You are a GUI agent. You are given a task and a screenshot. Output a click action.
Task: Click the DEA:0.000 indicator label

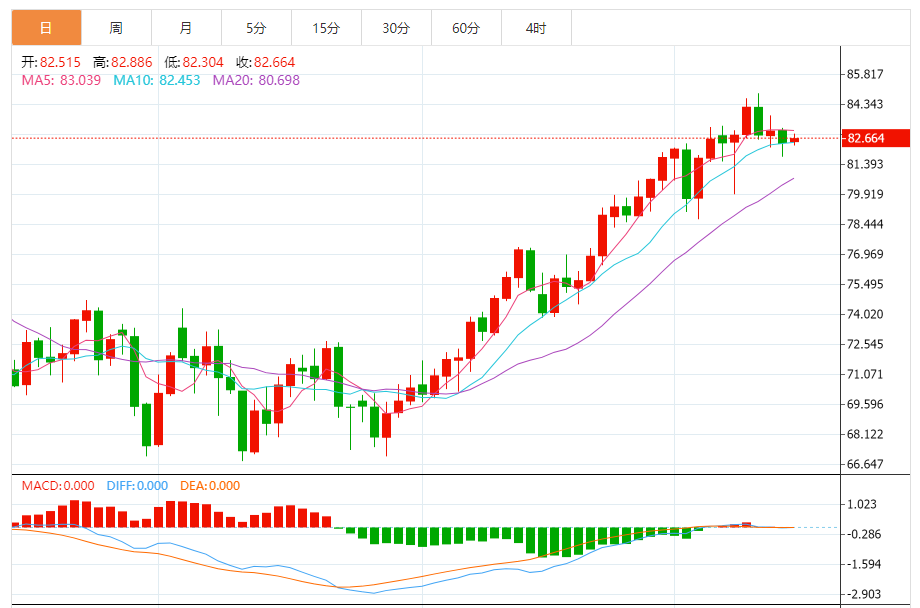209,486
